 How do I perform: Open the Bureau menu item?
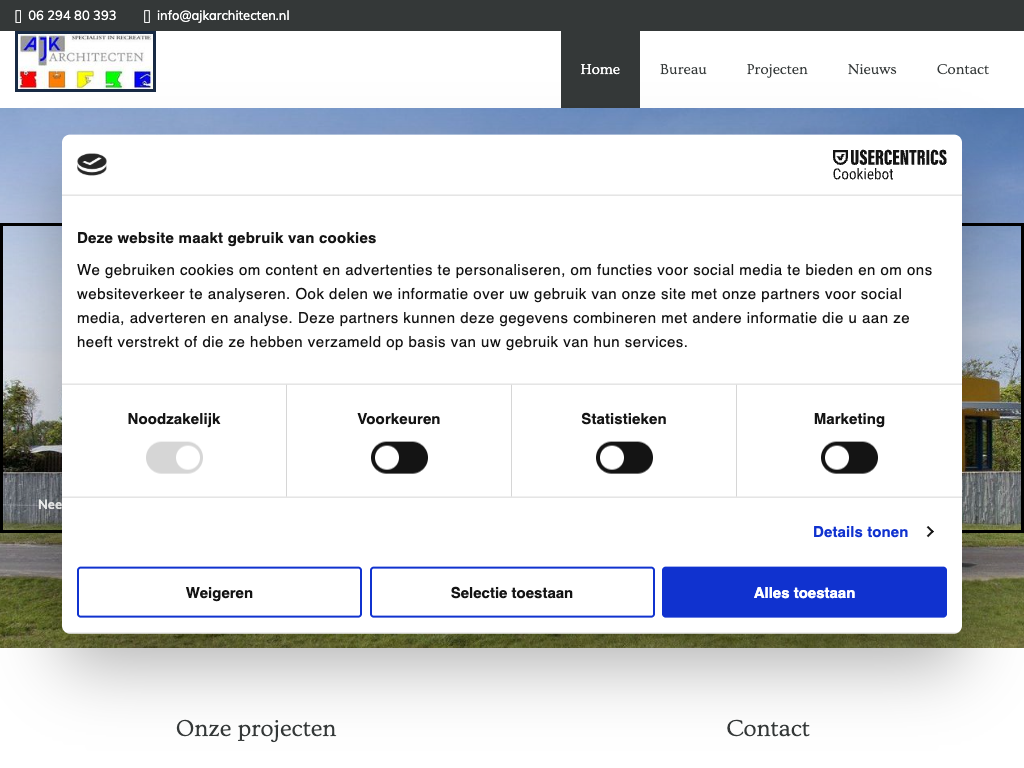coord(683,69)
